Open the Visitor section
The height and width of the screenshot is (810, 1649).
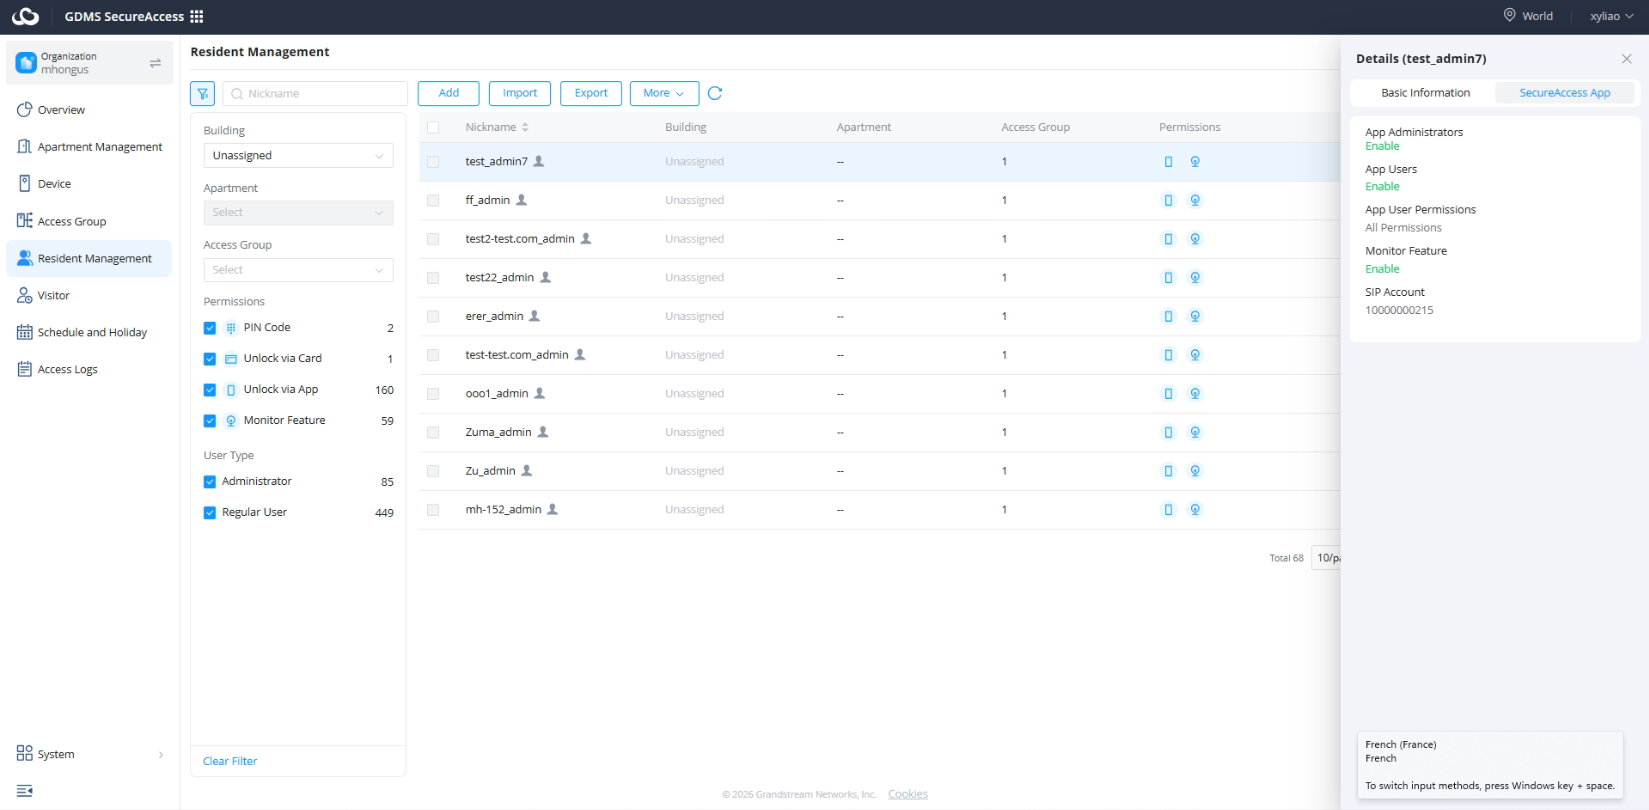tap(89, 296)
